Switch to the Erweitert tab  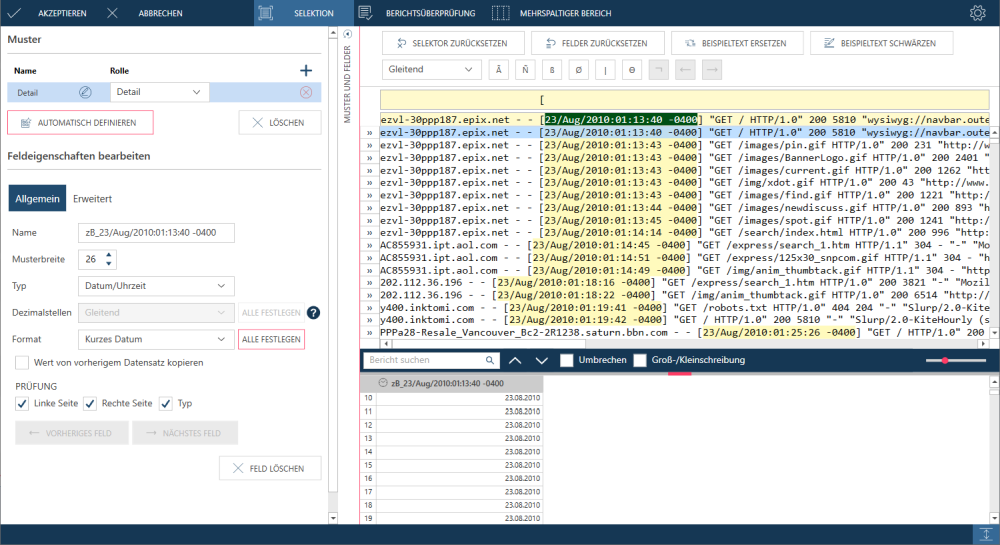92,199
